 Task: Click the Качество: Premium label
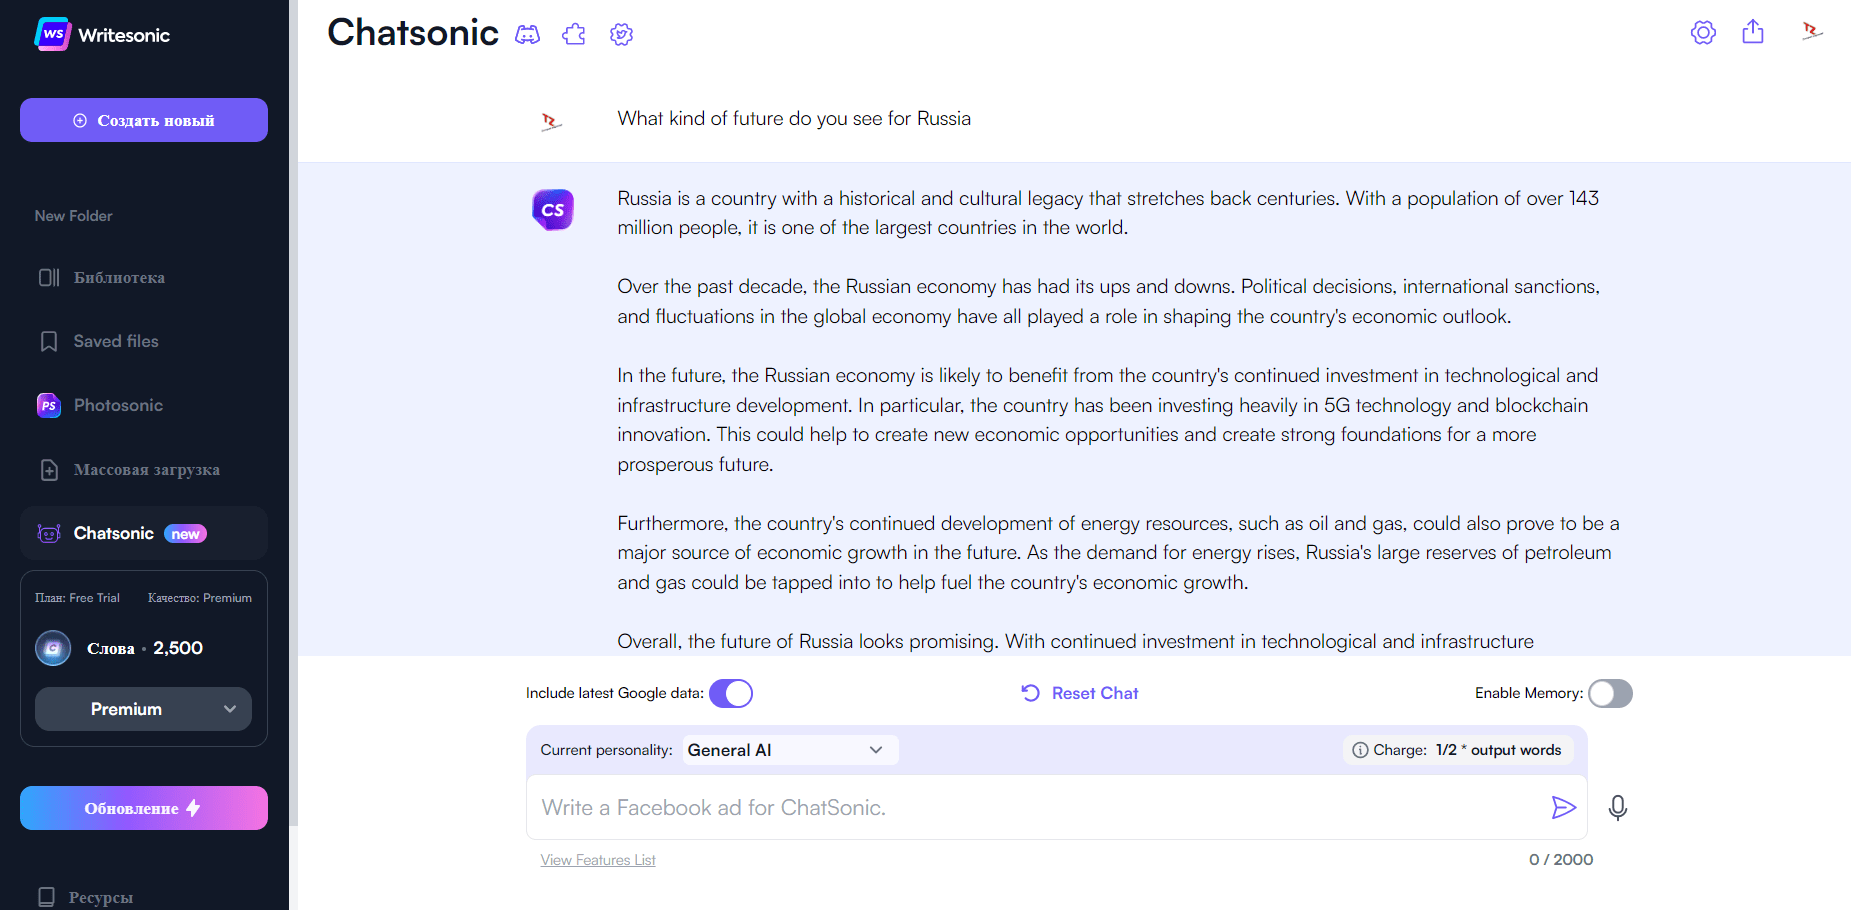point(200,598)
